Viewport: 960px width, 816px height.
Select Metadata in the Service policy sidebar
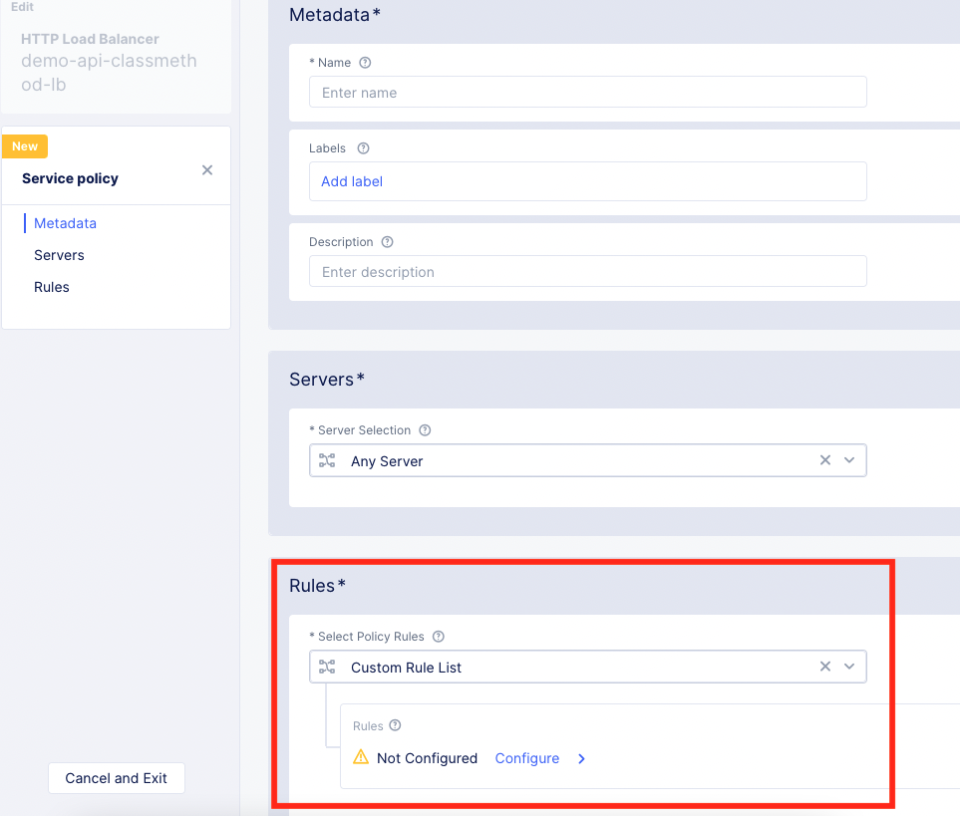64,223
